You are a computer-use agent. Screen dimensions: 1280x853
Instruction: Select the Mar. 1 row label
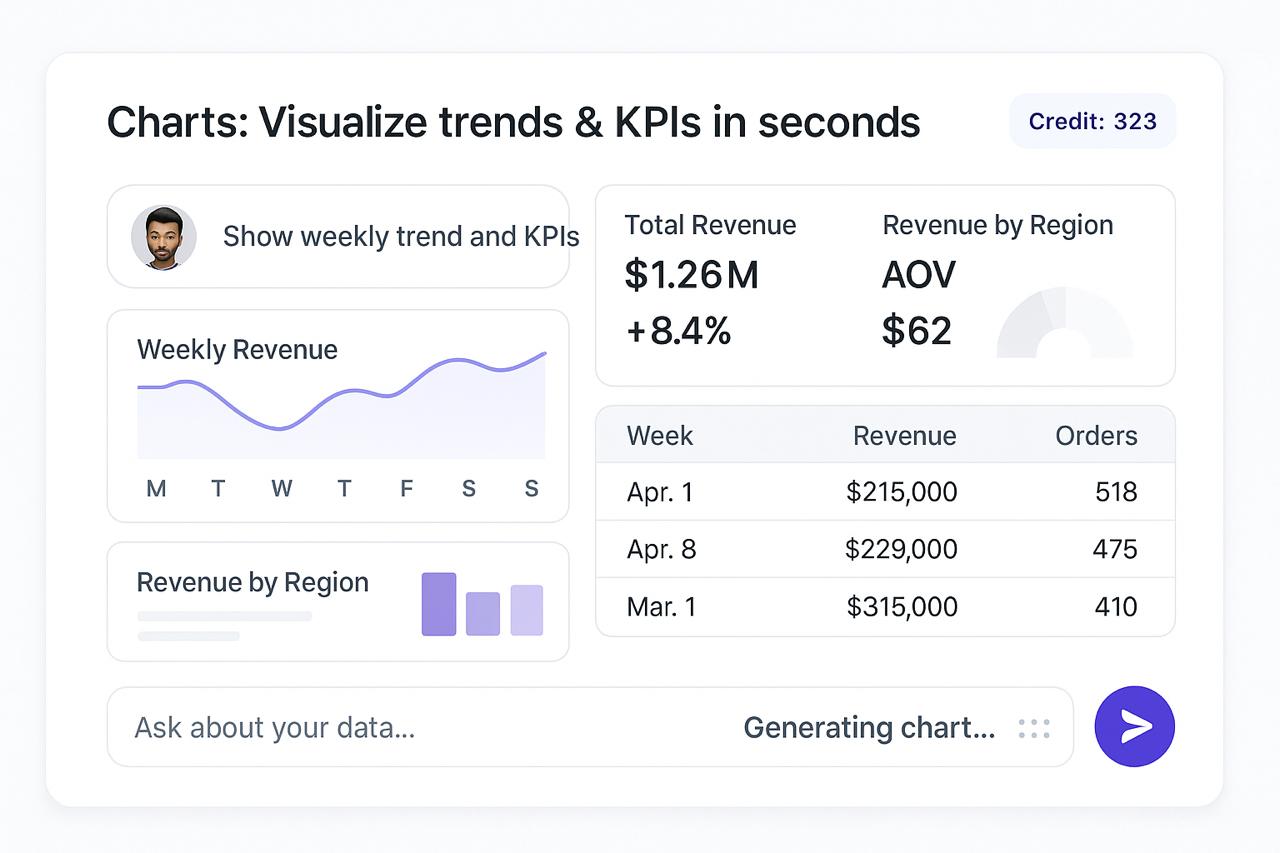(660, 607)
